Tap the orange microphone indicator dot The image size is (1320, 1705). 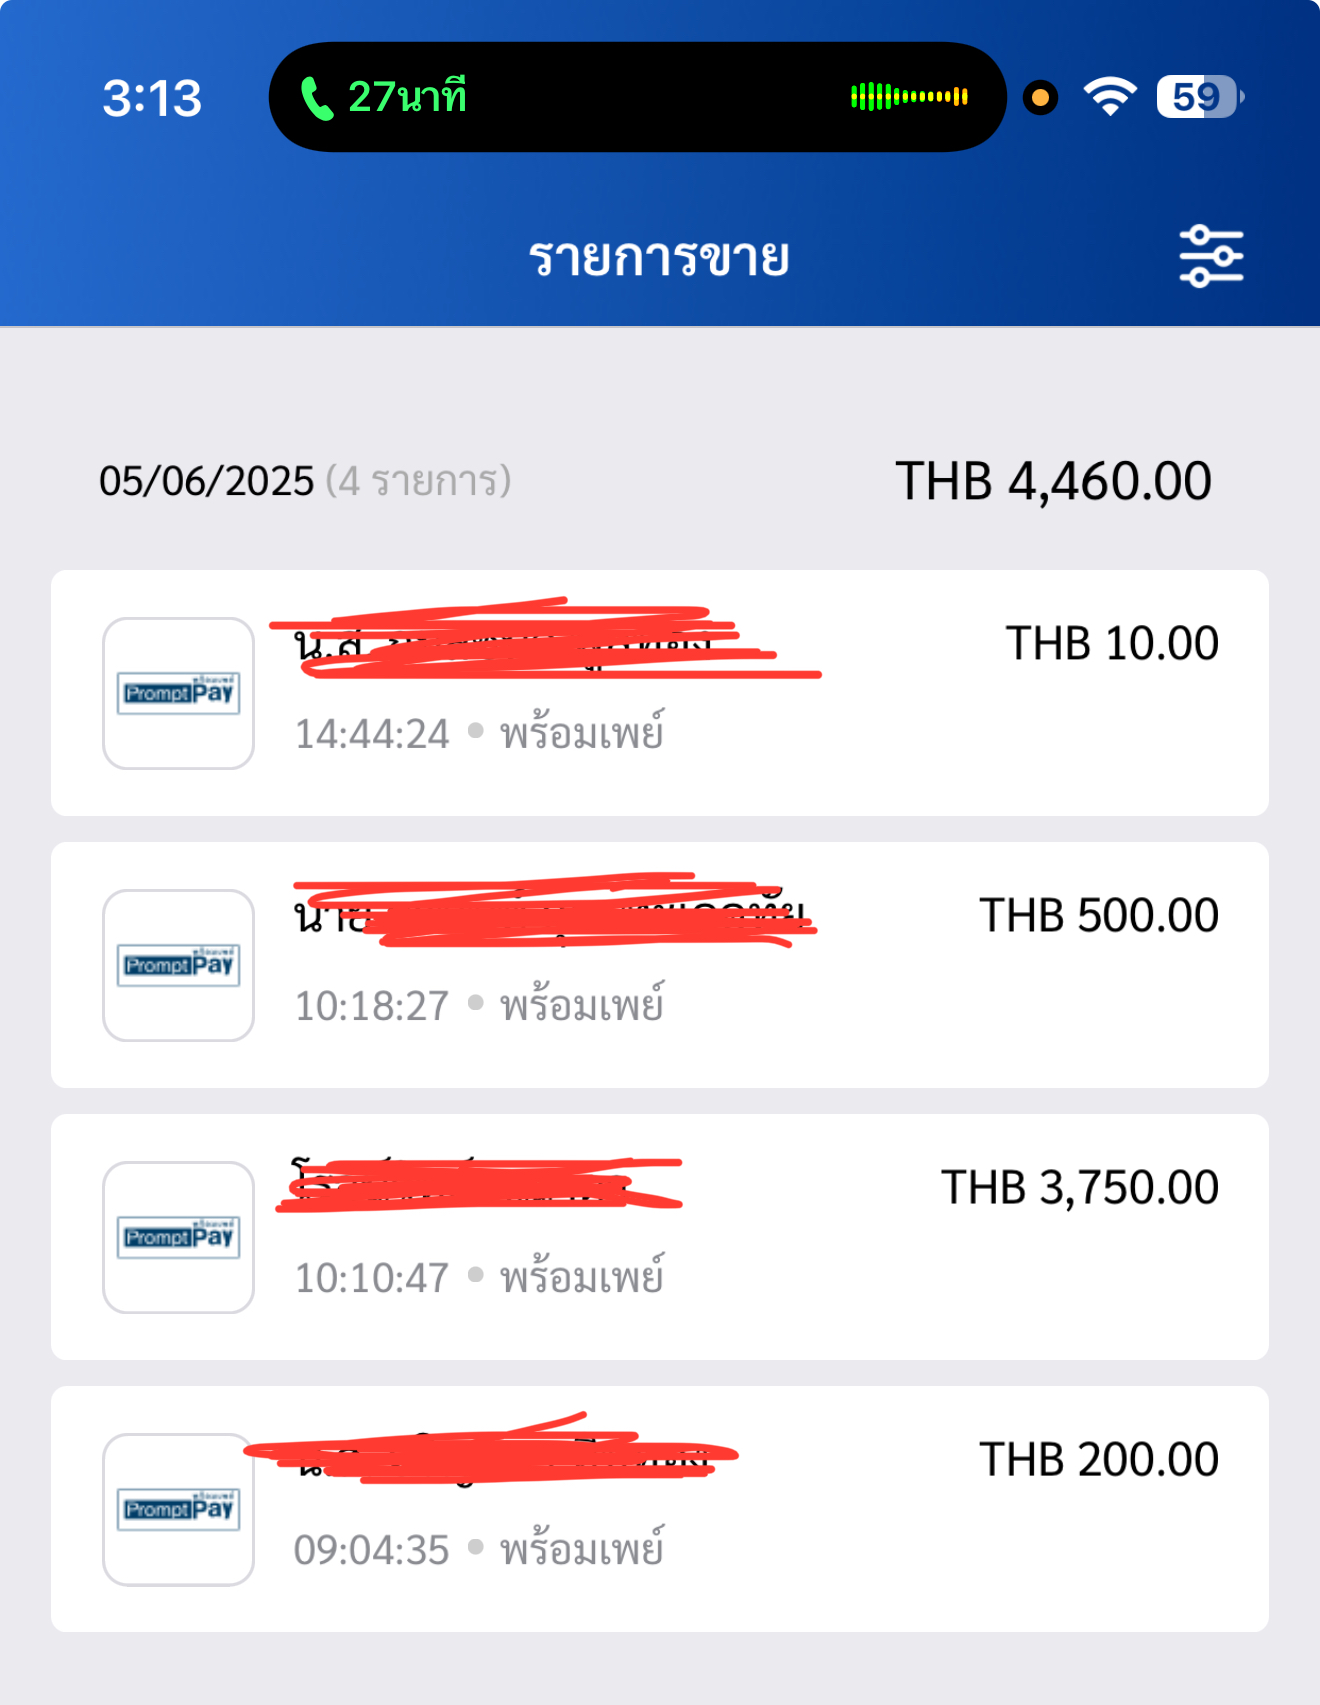click(1040, 97)
